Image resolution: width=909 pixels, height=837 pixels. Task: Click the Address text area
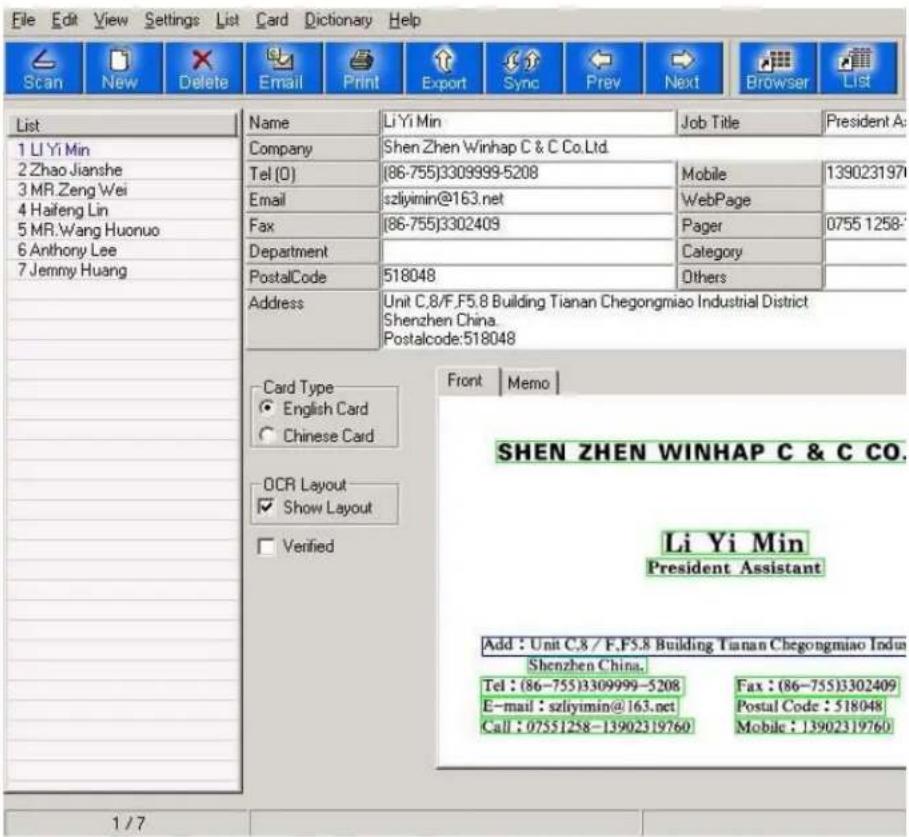(643, 319)
